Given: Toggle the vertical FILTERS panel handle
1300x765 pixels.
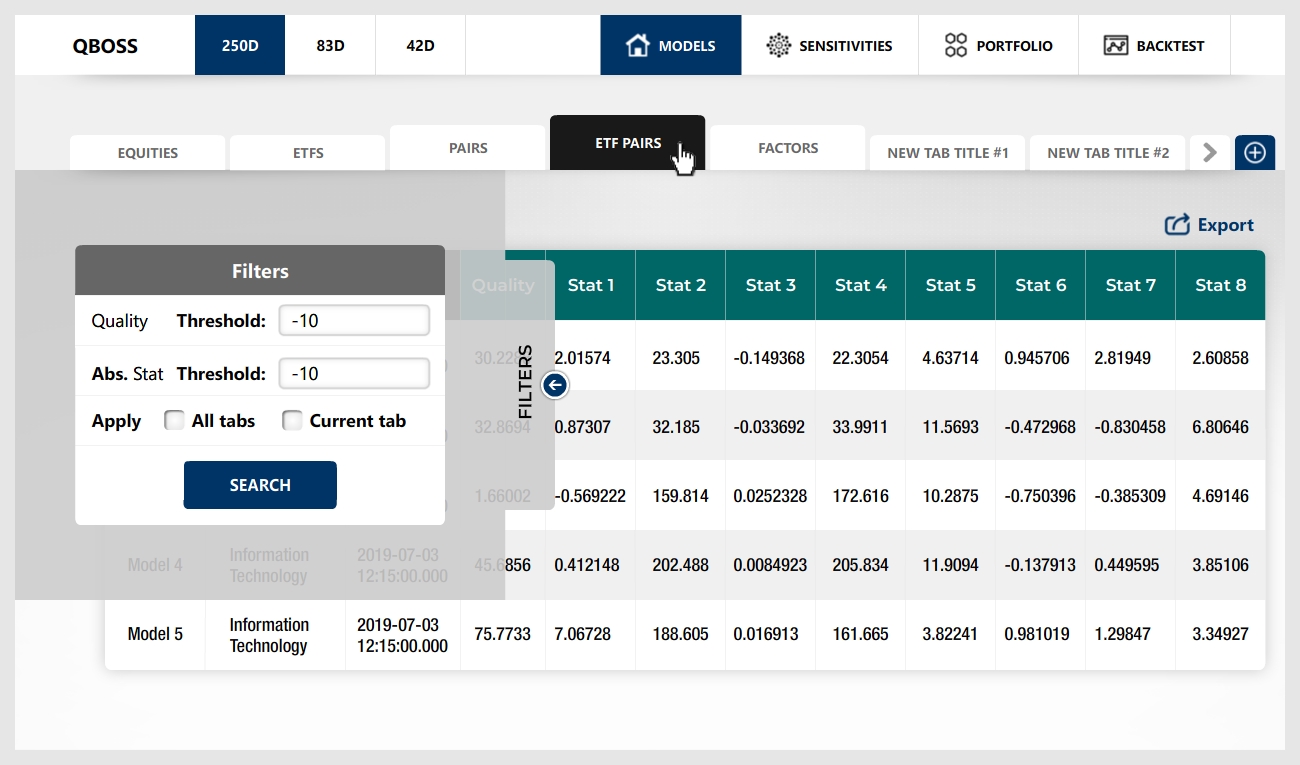Looking at the screenshot, I should tap(525, 382).
